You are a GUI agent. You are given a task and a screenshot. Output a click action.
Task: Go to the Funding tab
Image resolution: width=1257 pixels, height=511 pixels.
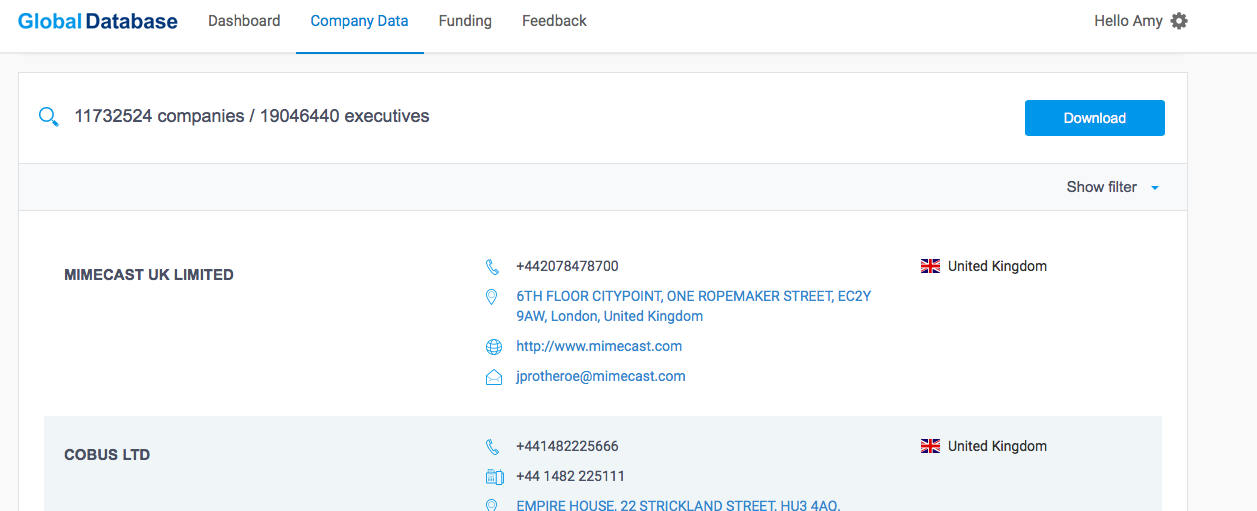click(465, 21)
